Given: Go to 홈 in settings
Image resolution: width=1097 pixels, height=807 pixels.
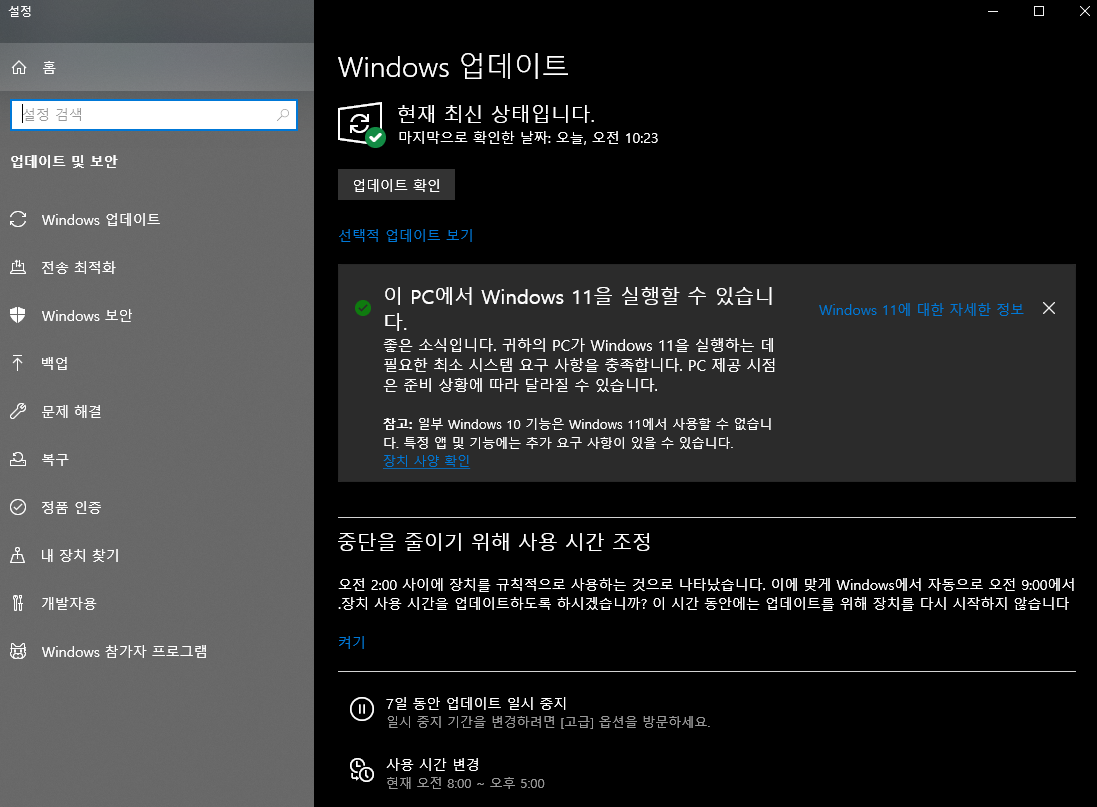Looking at the screenshot, I should pos(157,67).
